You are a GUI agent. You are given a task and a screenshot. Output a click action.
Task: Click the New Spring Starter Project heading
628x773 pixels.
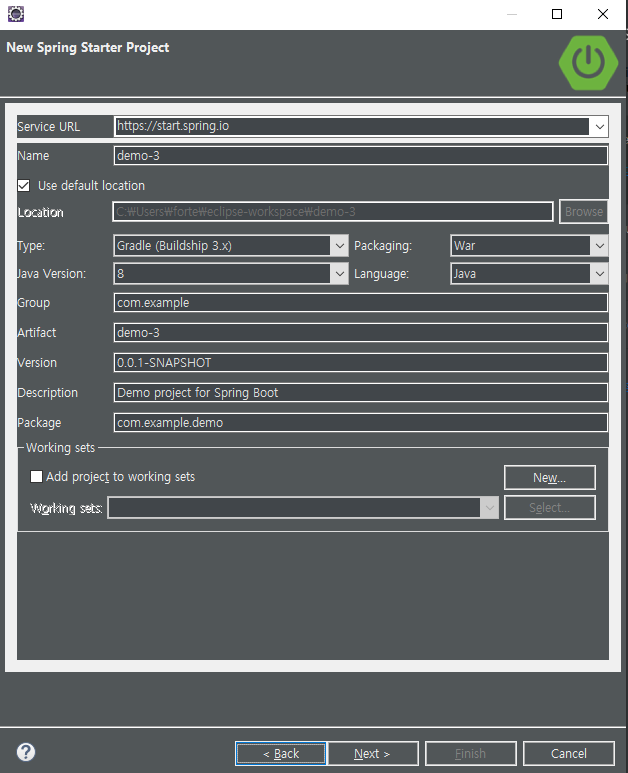point(88,47)
